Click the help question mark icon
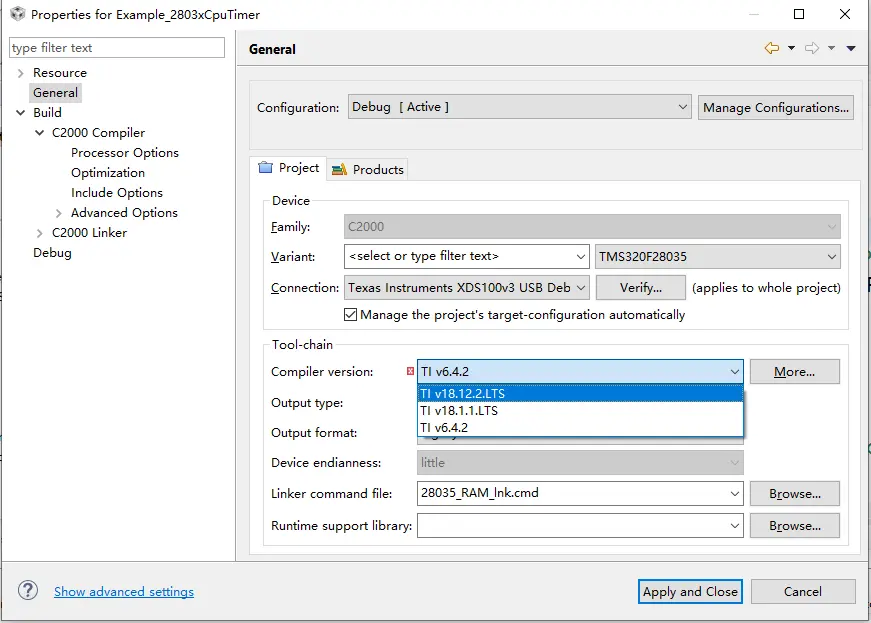The height and width of the screenshot is (623, 871). point(28,591)
